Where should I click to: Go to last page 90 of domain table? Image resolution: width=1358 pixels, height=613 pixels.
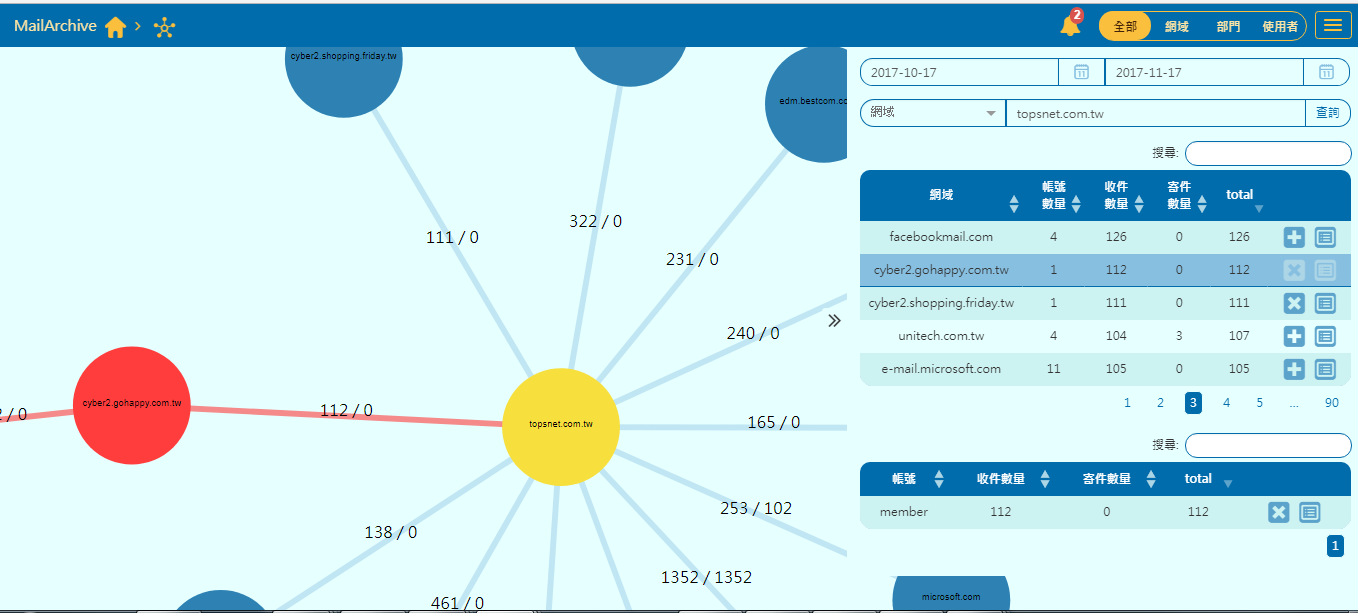pos(1332,403)
